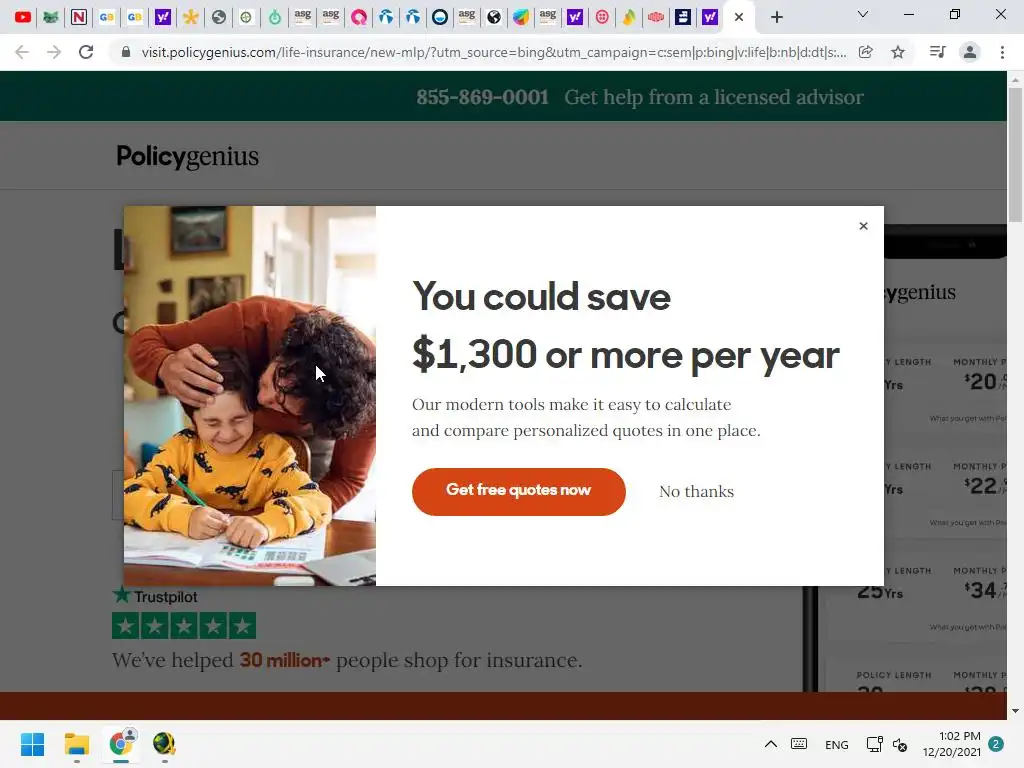This screenshot has height=768, width=1024.
Task: Click the page's vertical scrollbar thumb
Action: click(x=1015, y=155)
